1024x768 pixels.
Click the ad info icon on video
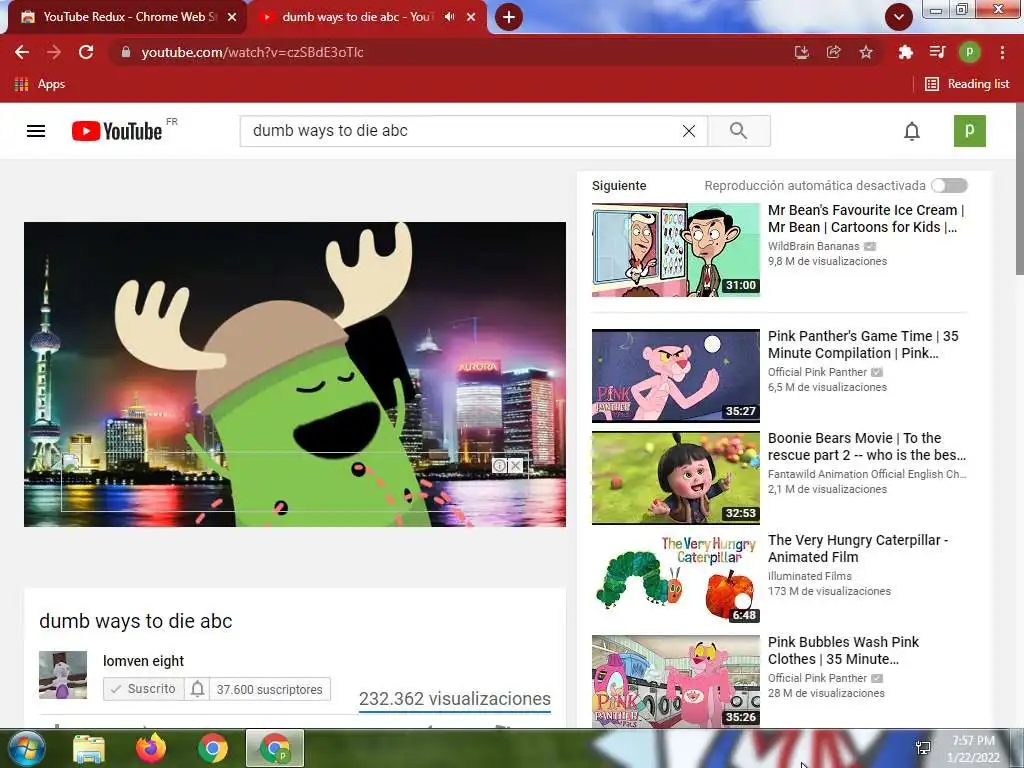(x=500, y=466)
